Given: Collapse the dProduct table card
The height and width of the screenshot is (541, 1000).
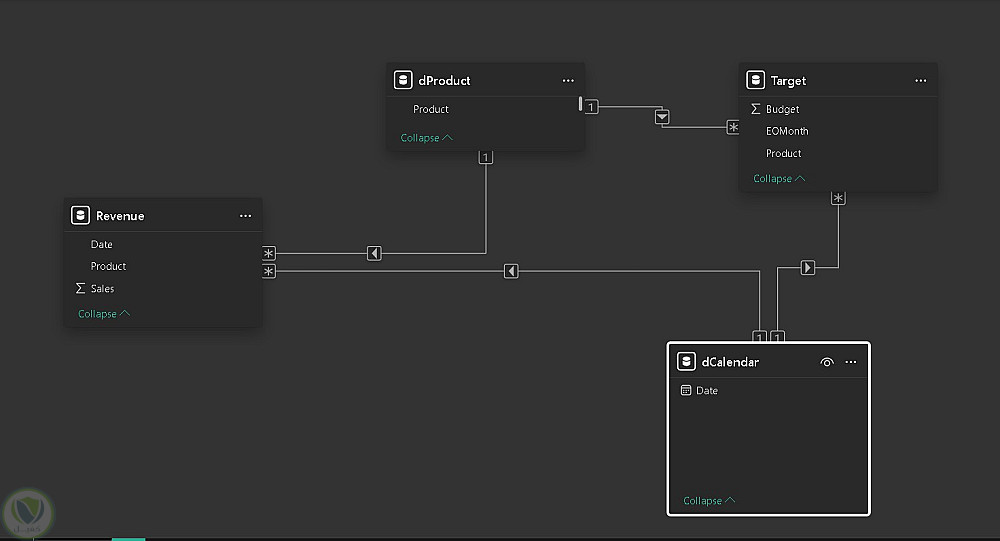Looking at the screenshot, I should 426,138.
